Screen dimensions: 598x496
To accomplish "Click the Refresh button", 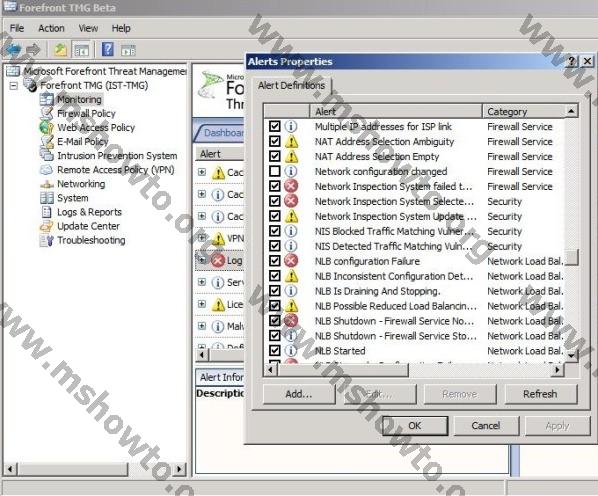I will (x=540, y=394).
